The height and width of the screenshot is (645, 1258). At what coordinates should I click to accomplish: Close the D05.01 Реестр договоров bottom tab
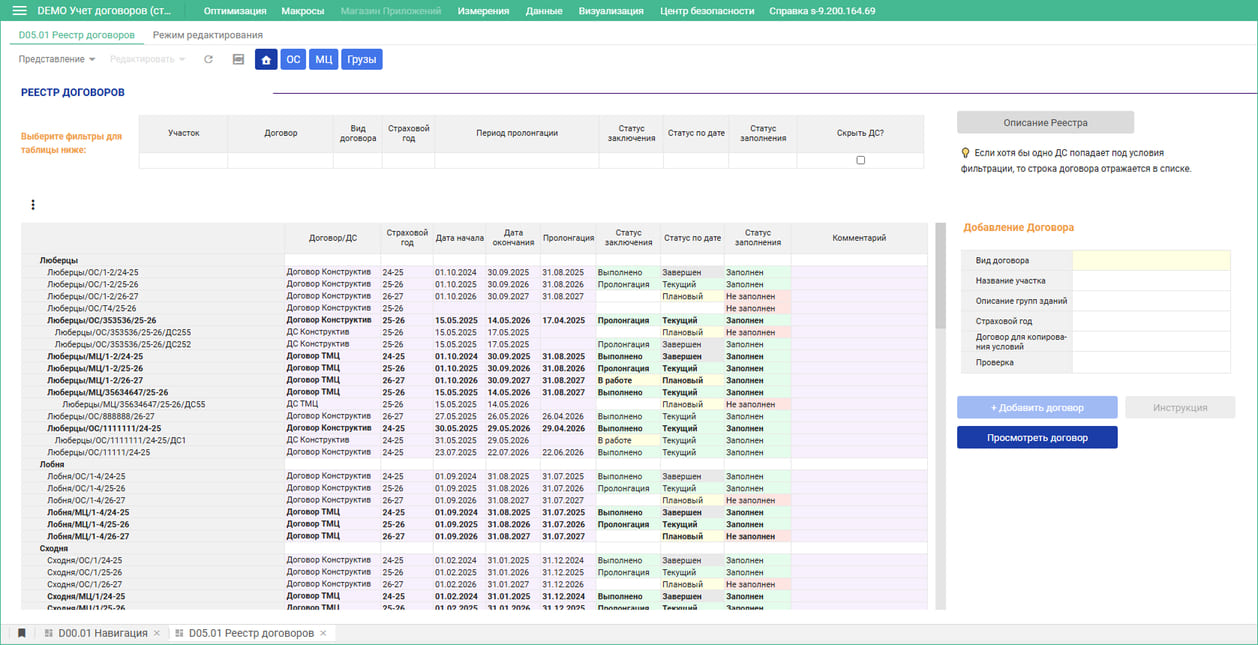pos(323,633)
